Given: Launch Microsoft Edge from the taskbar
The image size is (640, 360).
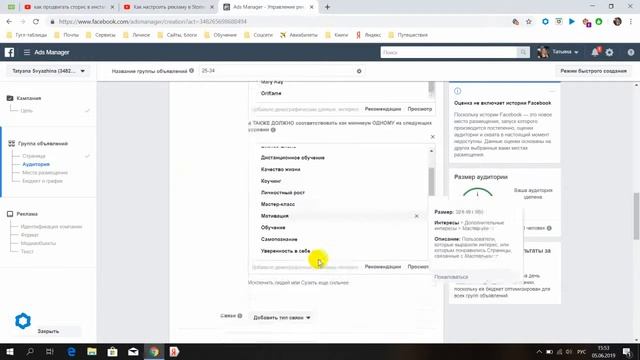Looking at the screenshot, I should 71,351.
